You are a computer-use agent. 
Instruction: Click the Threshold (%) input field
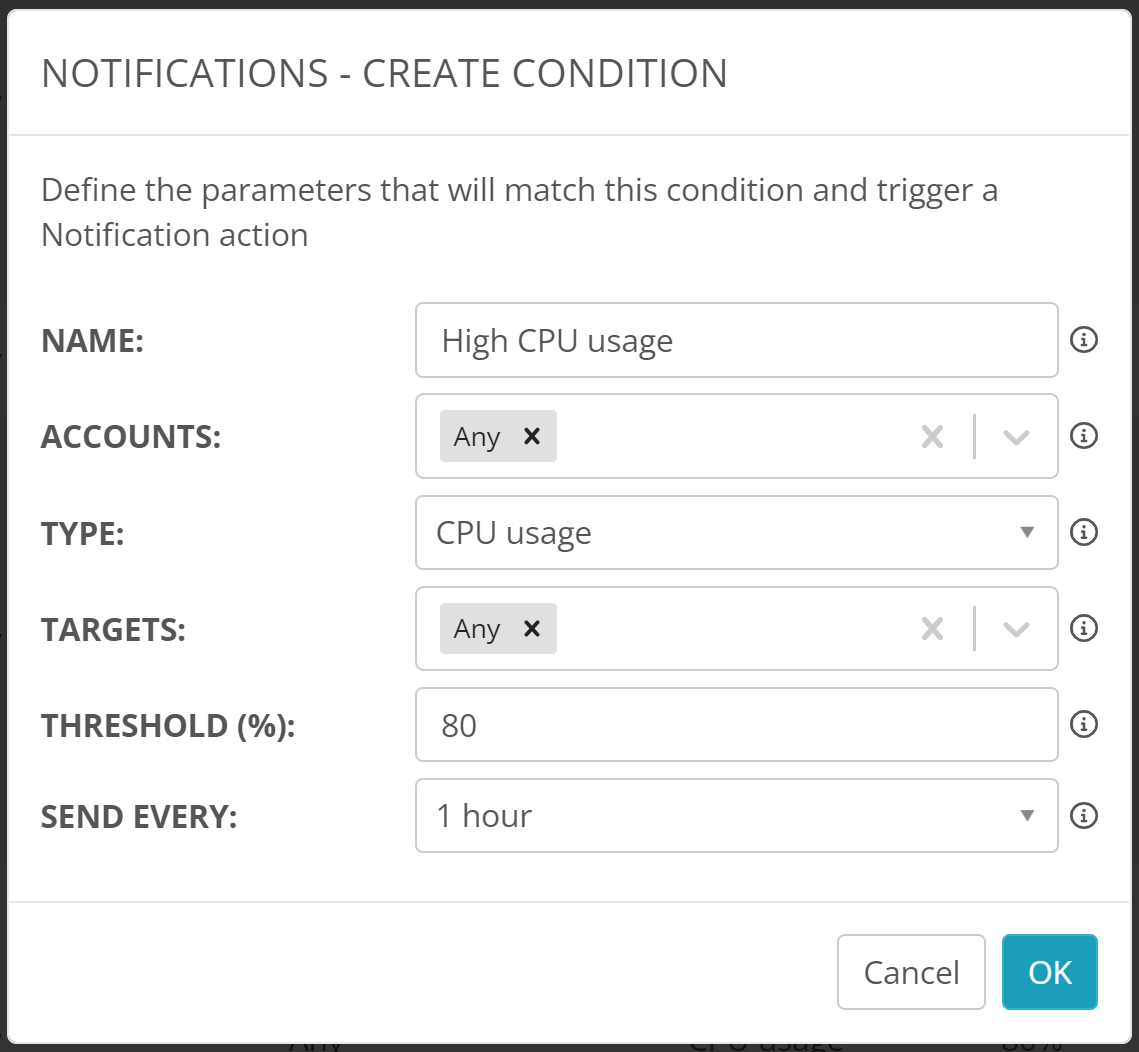point(736,724)
